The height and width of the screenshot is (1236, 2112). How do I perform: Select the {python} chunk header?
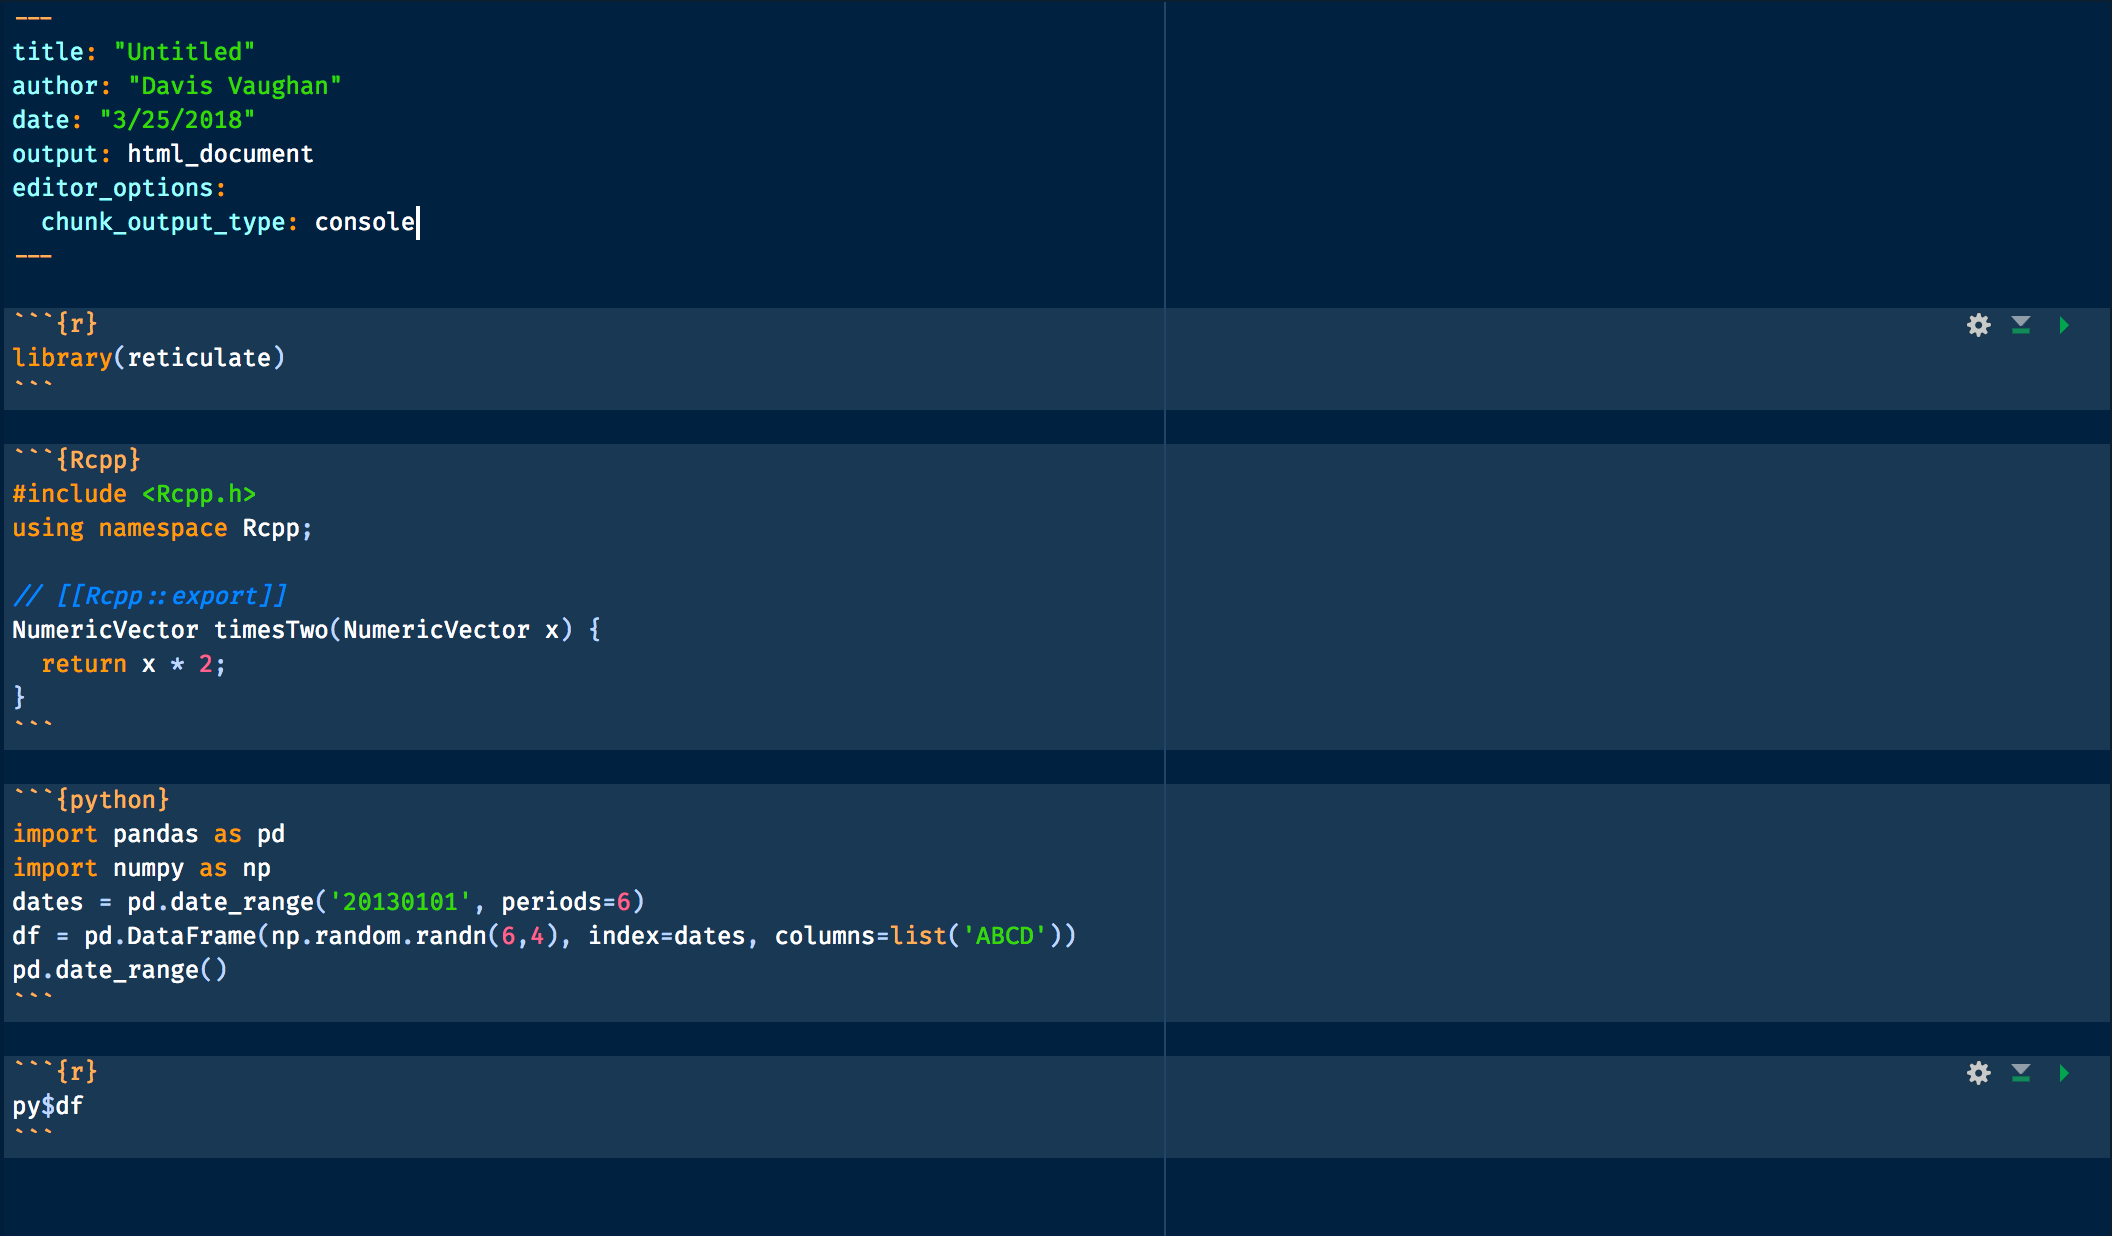tap(90, 799)
